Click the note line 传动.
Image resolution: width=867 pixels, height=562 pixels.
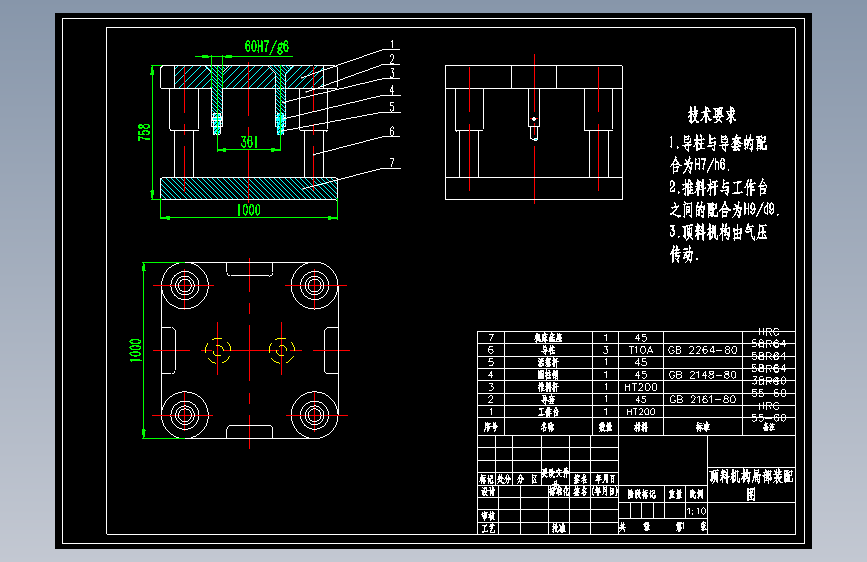(x=685, y=254)
